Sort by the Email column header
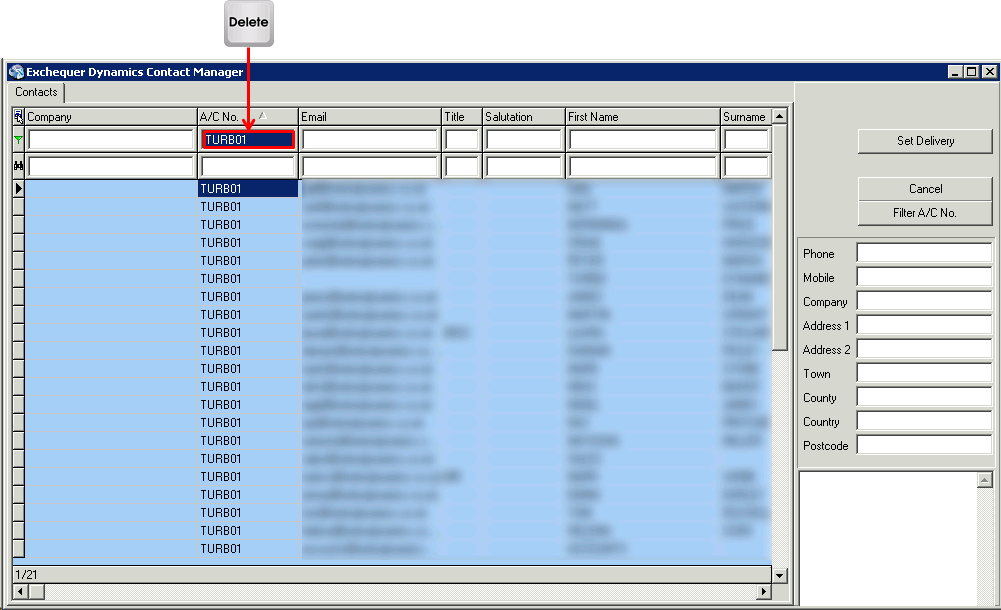1001x610 pixels. click(370, 117)
